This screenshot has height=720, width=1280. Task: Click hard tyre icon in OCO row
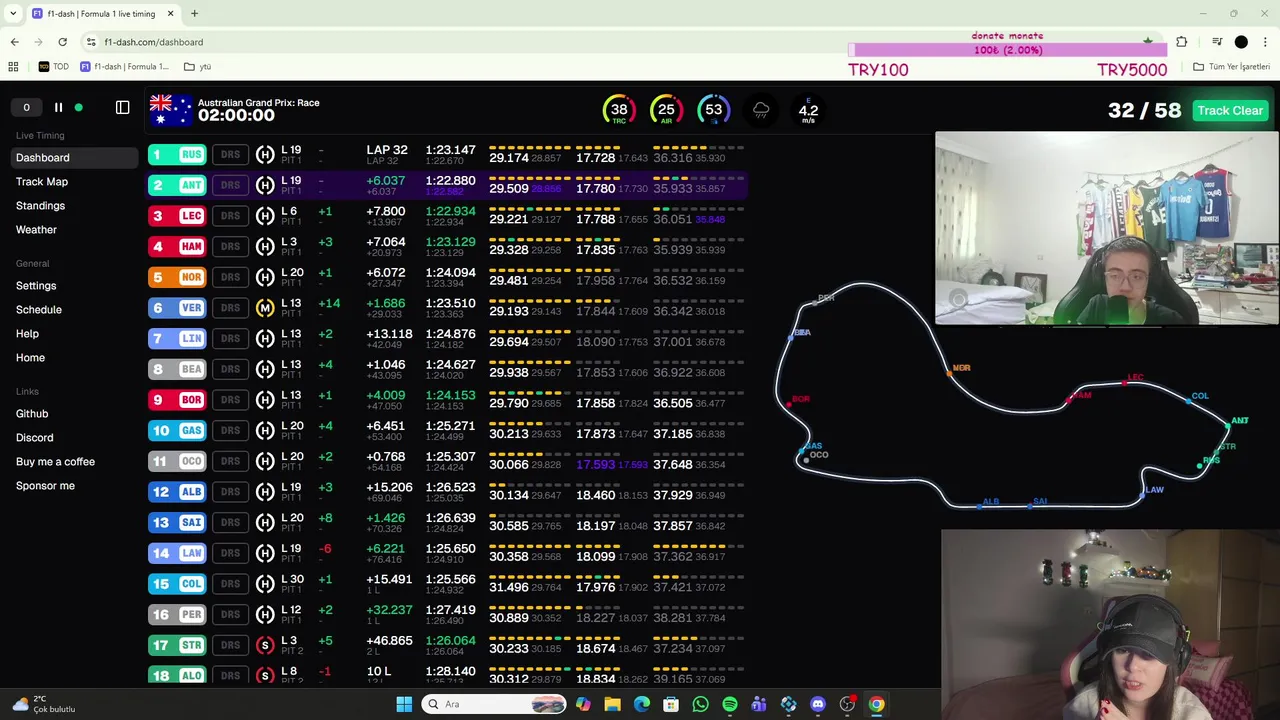tap(265, 461)
